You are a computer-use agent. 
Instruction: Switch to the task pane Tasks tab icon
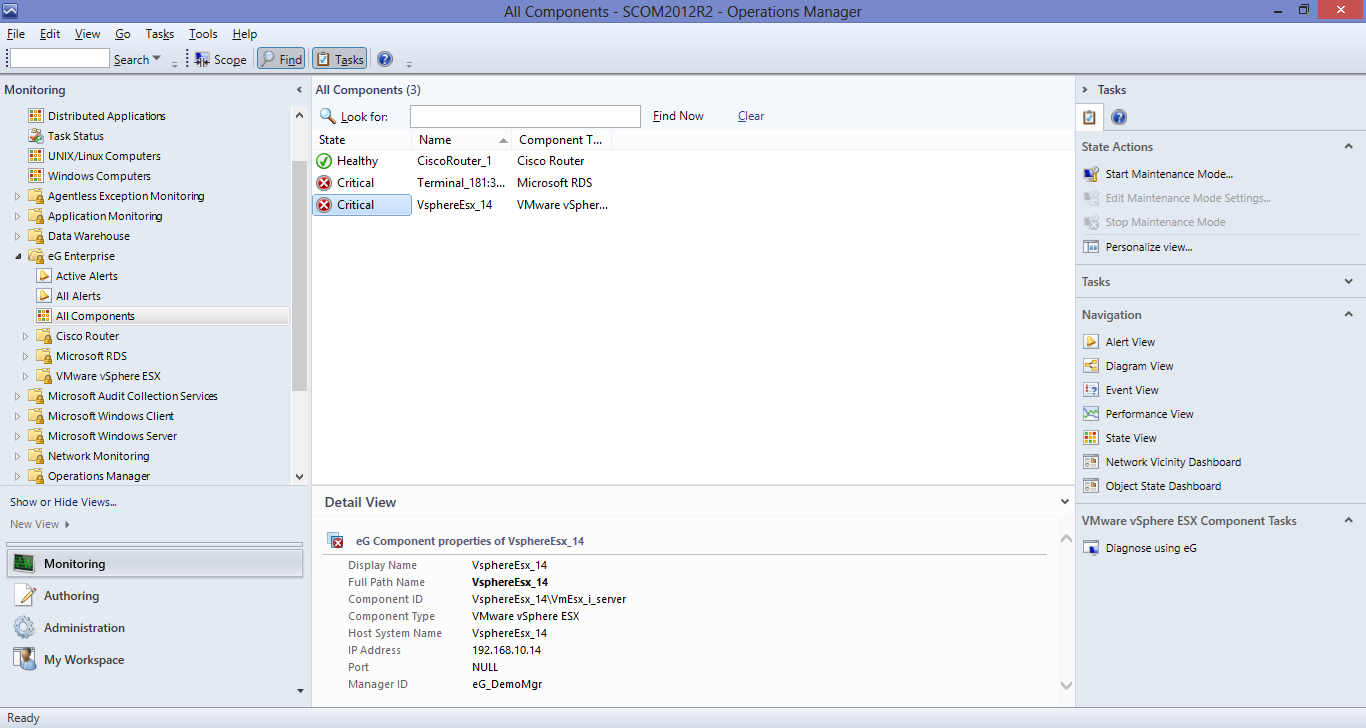tap(1090, 118)
